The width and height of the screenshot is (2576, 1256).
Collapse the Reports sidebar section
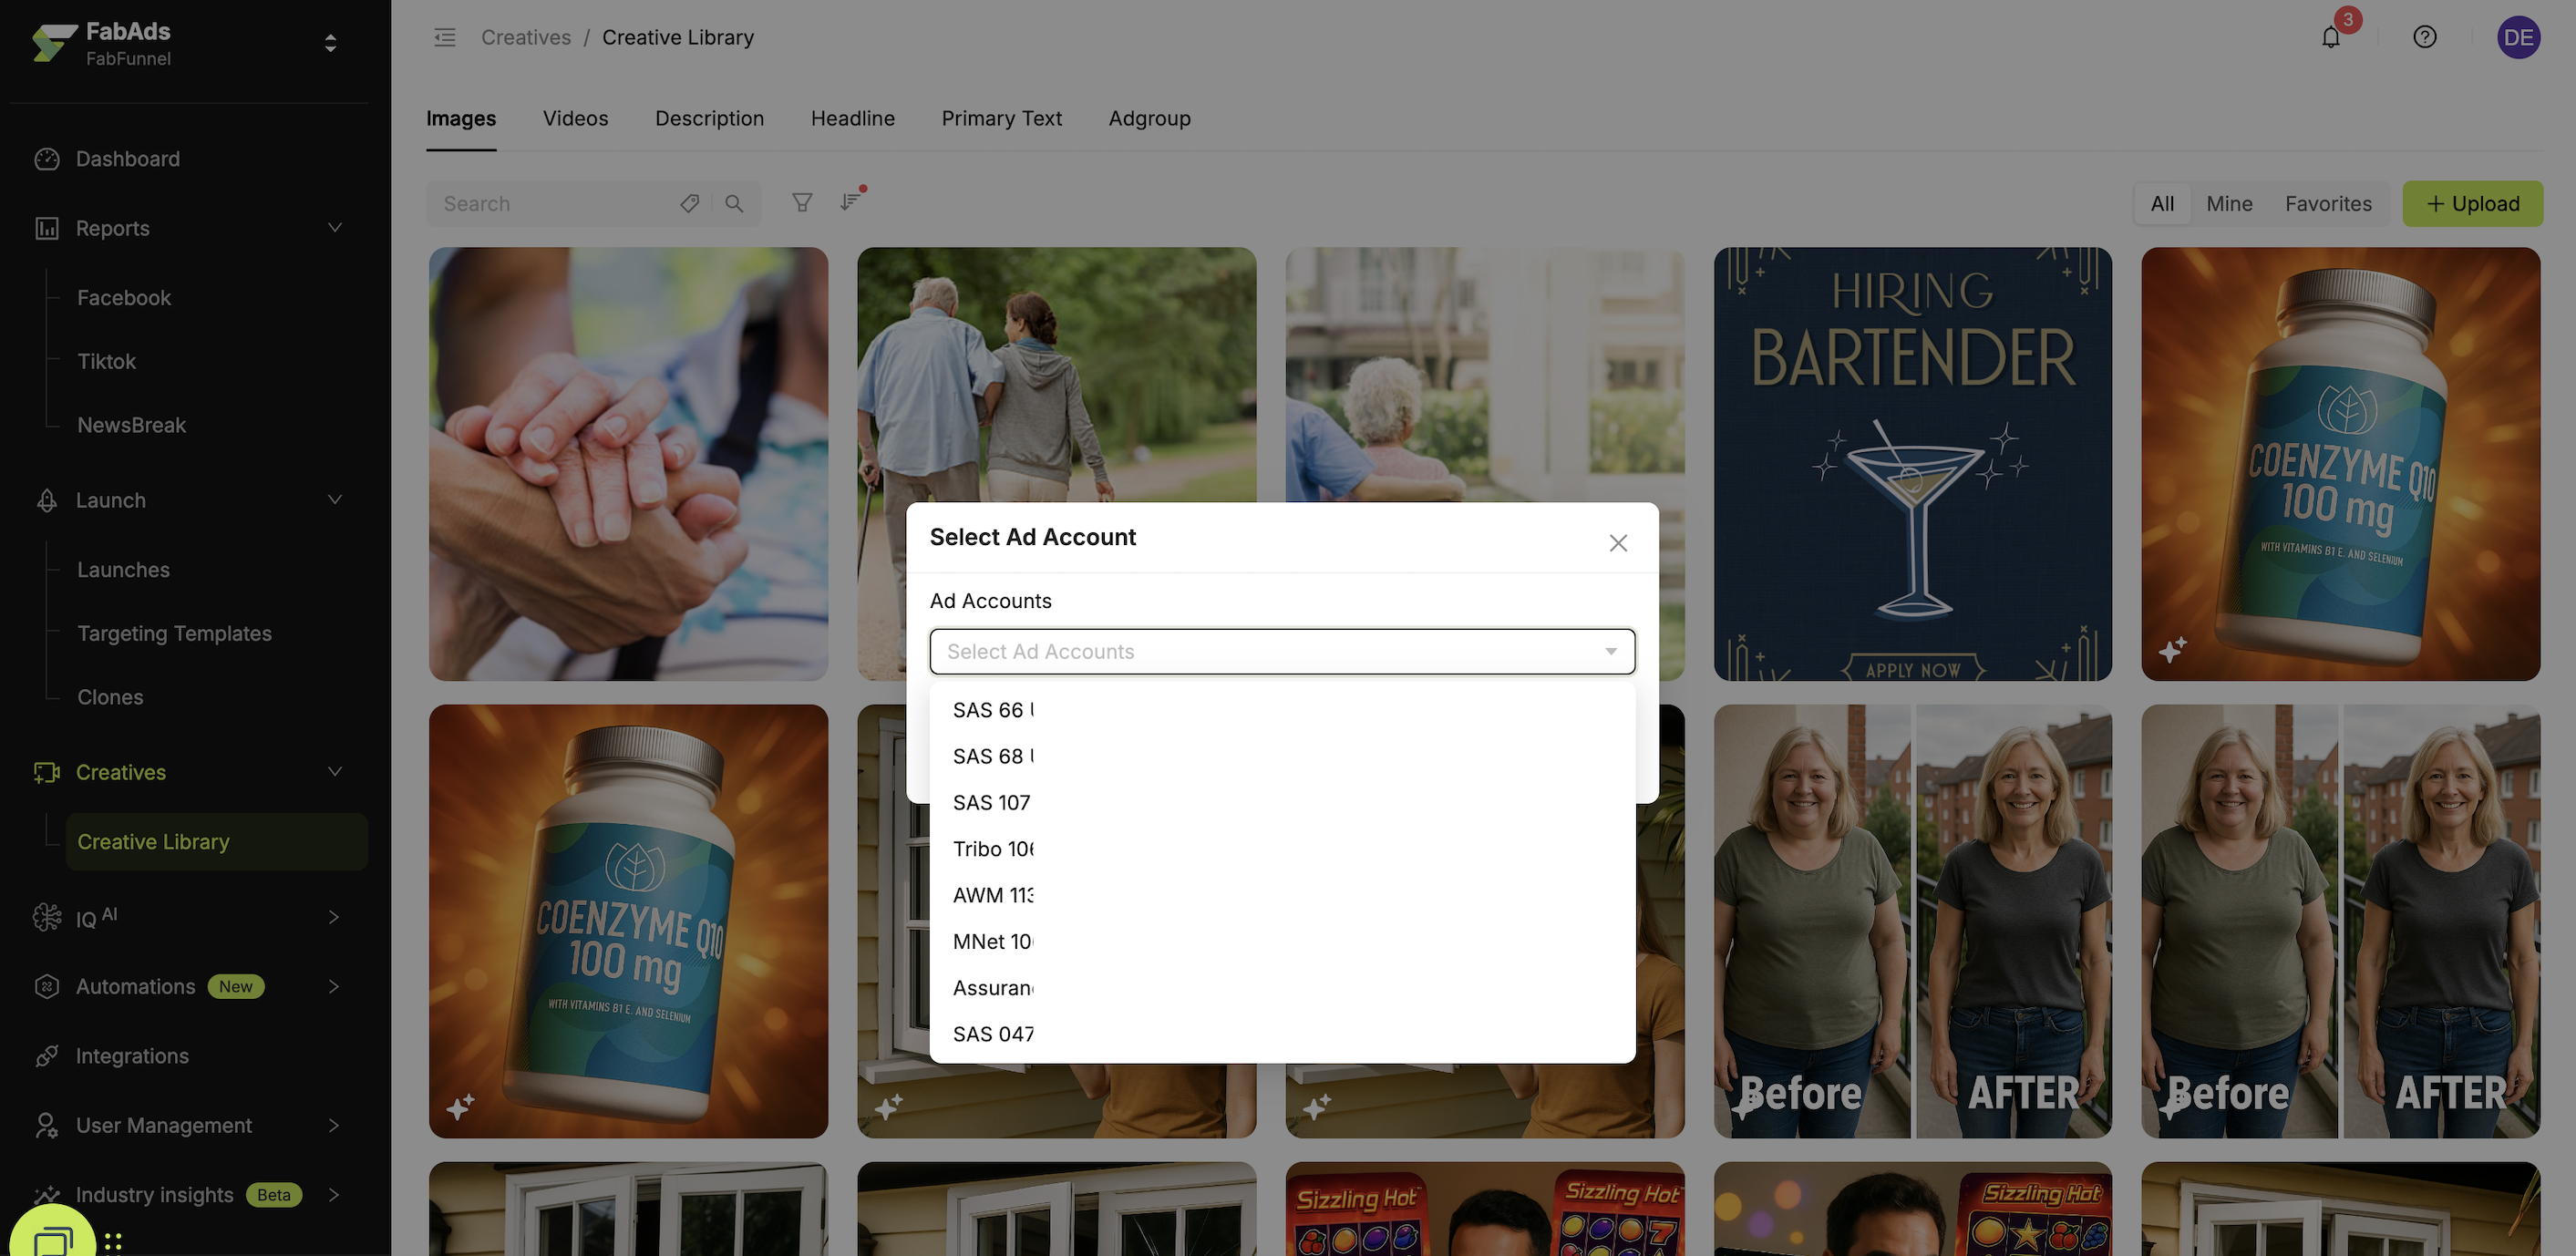click(335, 228)
